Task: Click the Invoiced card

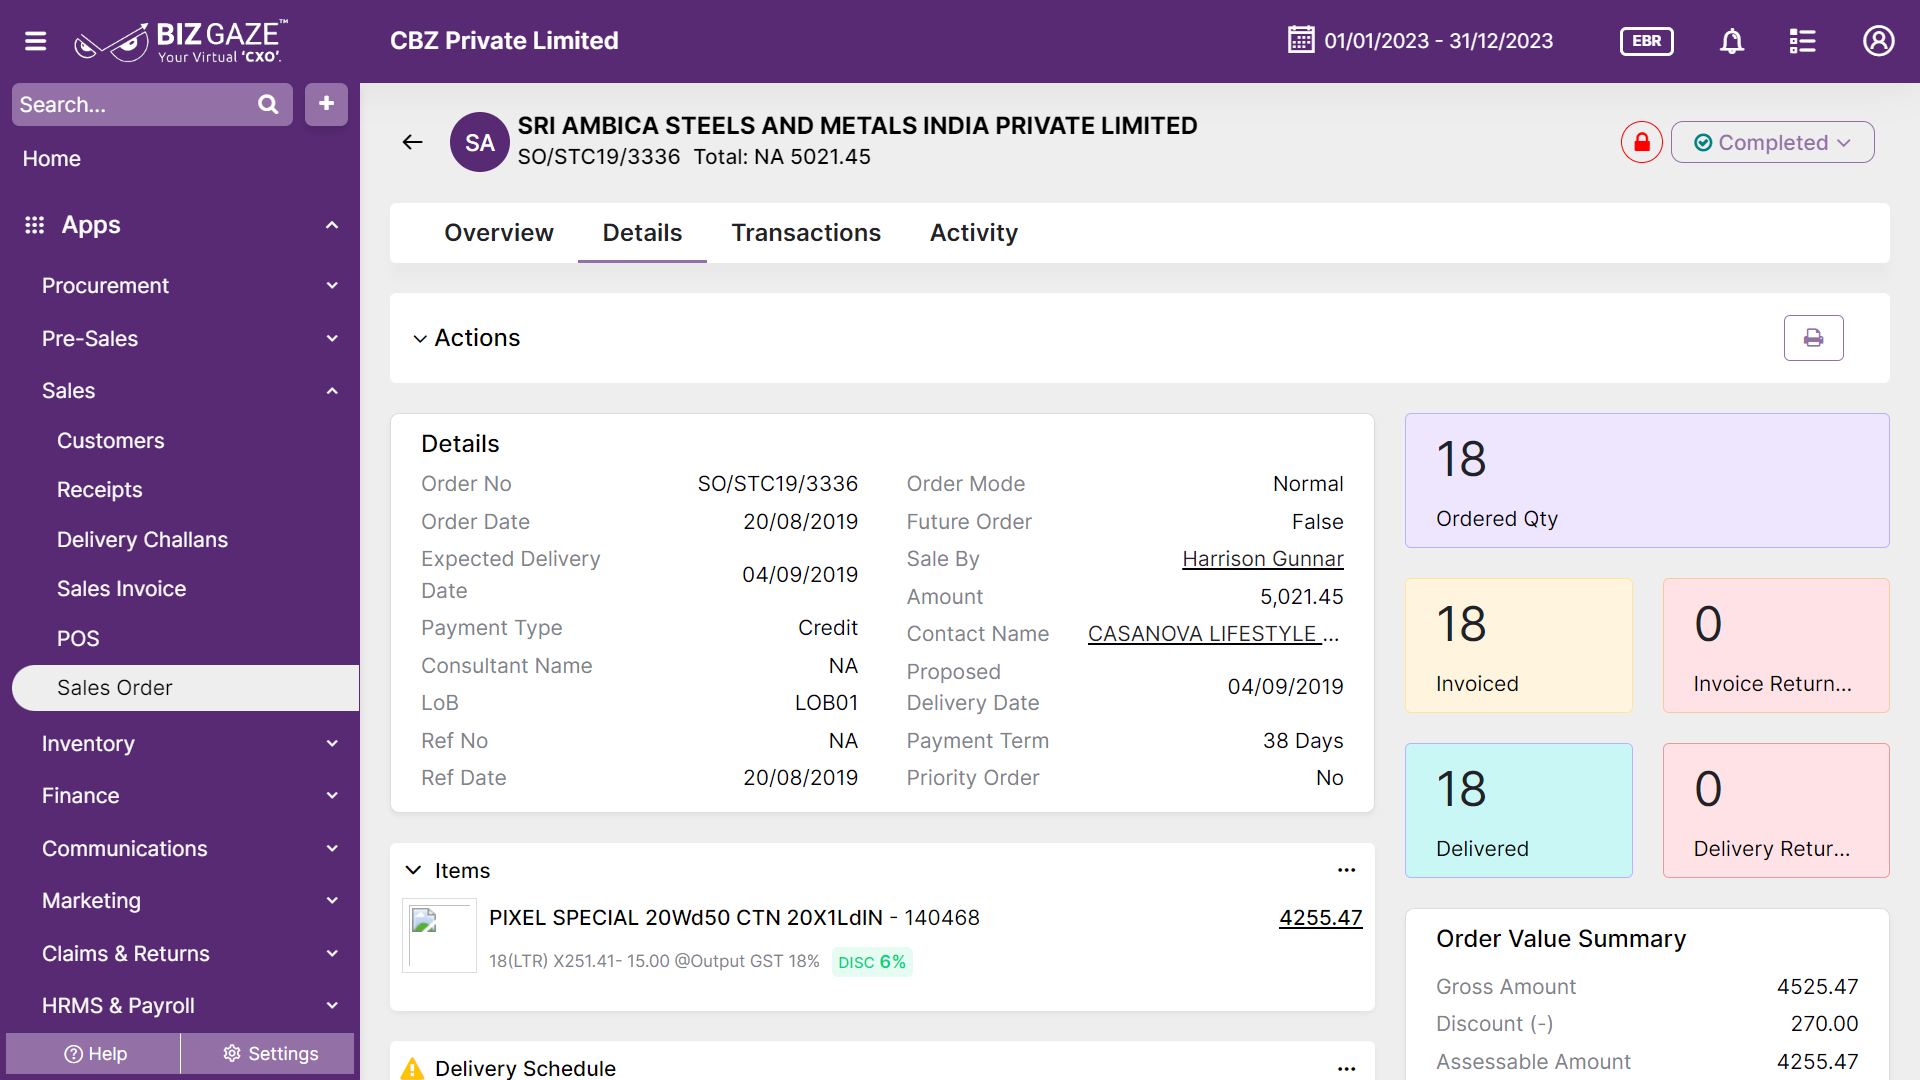Action: point(1518,646)
